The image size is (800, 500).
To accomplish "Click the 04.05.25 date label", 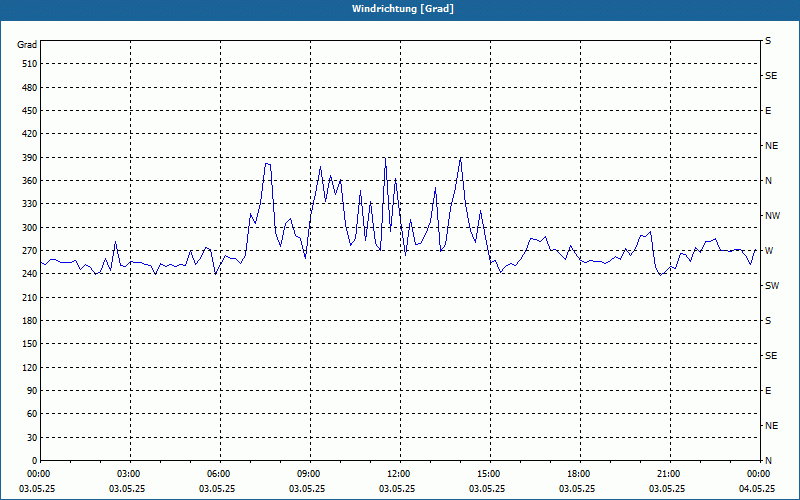I will coord(757,488).
